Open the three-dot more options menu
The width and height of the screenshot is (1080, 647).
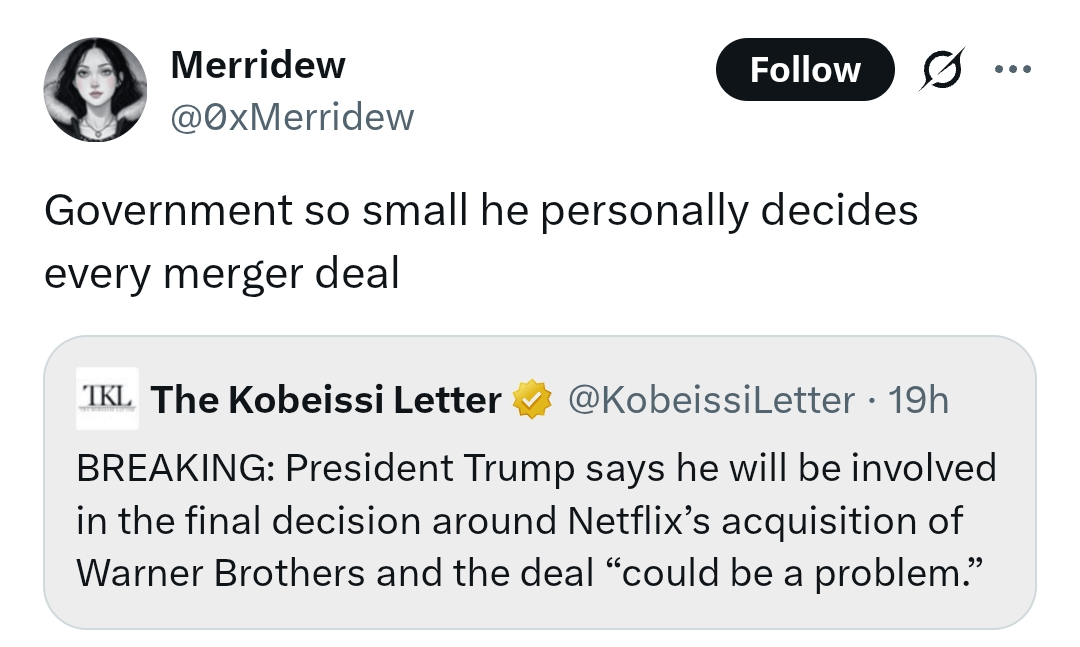coord(1010,70)
